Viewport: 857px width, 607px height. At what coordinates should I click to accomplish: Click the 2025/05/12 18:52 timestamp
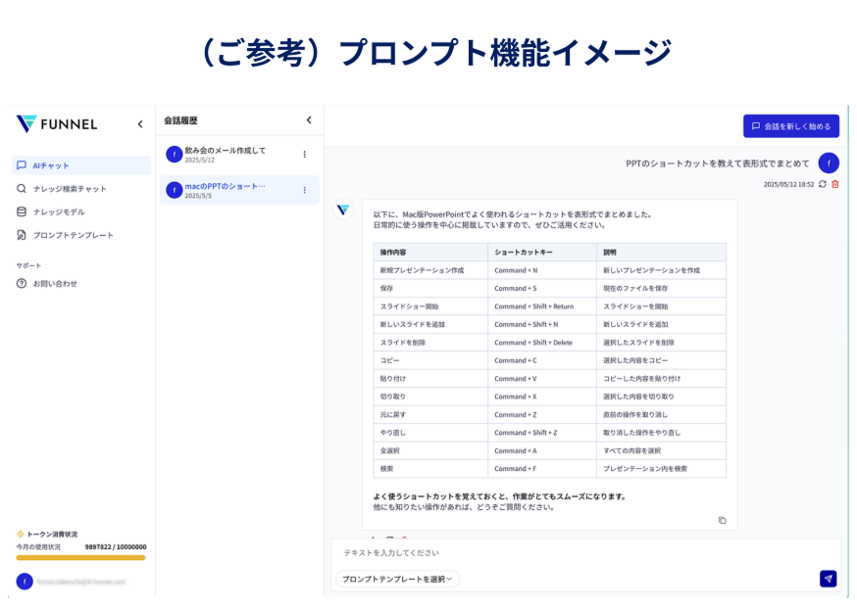(789, 185)
